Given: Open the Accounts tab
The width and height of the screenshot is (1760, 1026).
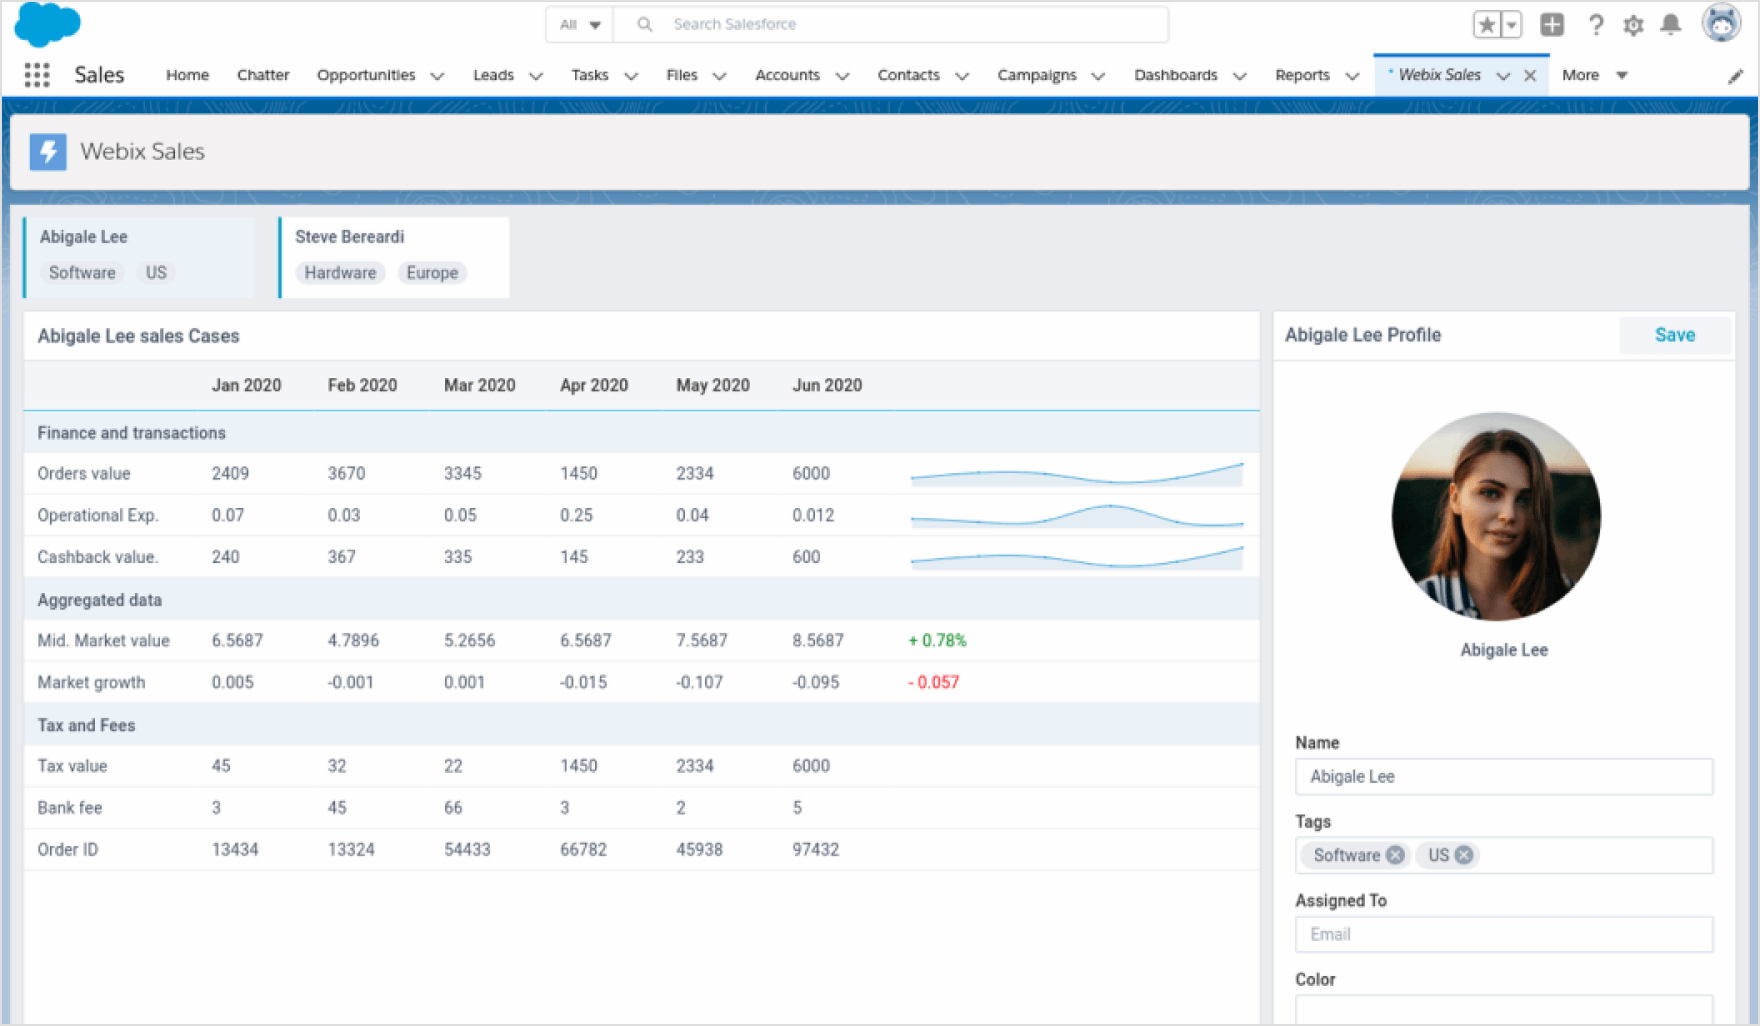Looking at the screenshot, I should click(787, 75).
